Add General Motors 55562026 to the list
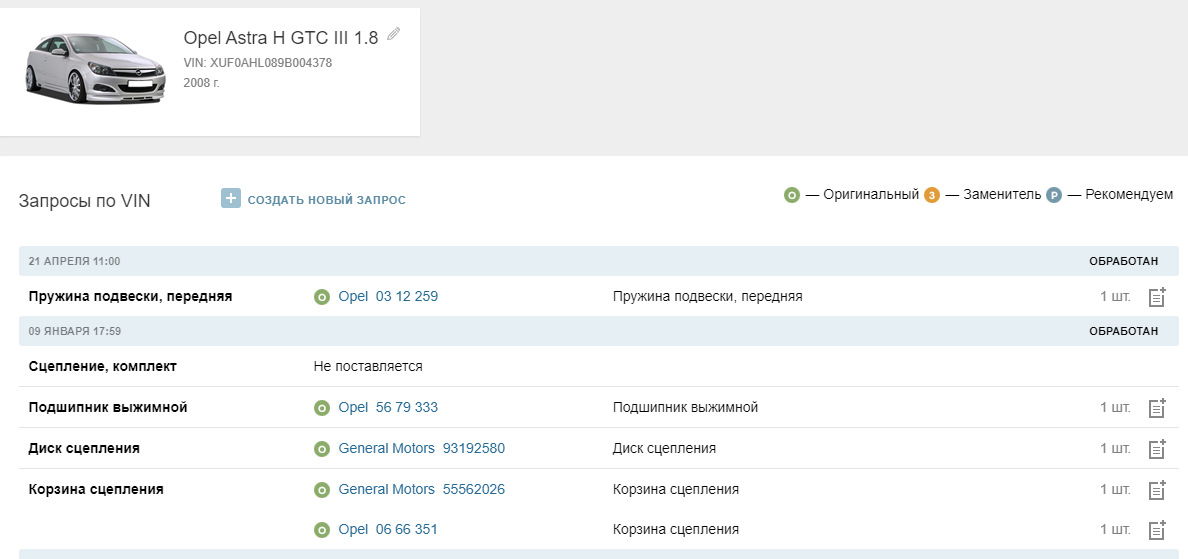 point(1157,490)
